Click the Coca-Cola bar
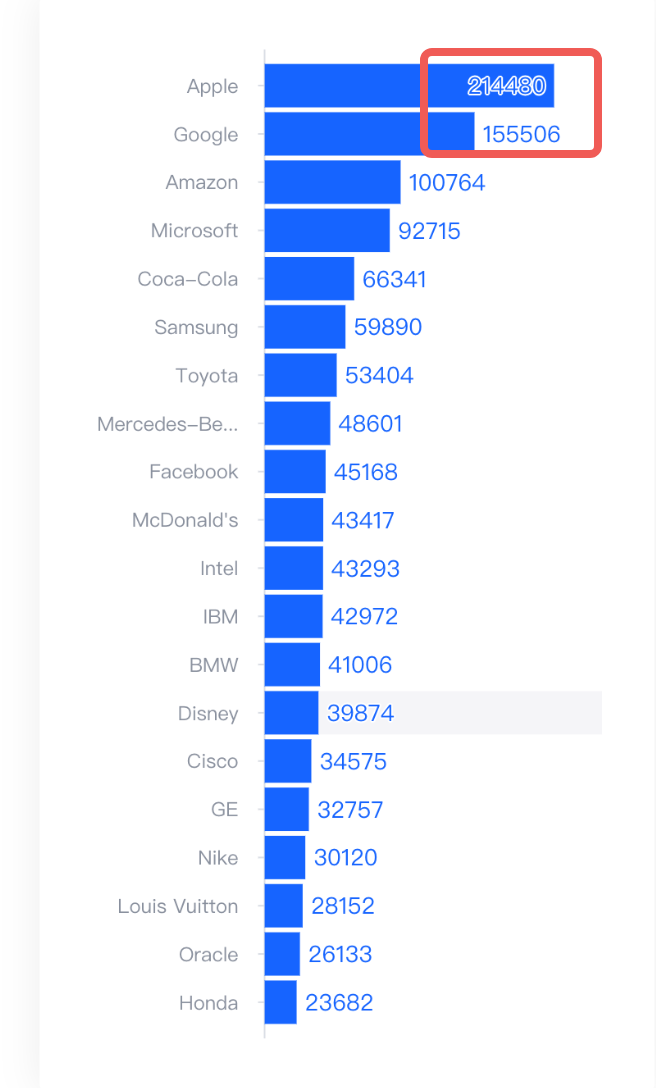656x1088 pixels. tap(309, 279)
